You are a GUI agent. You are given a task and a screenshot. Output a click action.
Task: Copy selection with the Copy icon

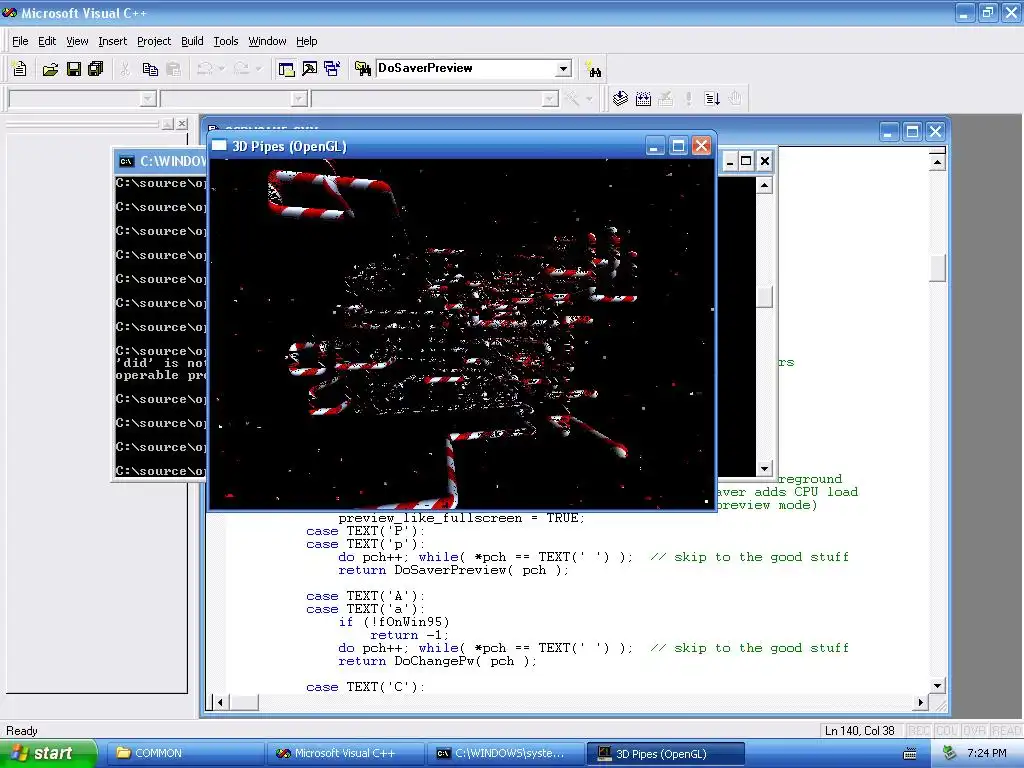click(150, 69)
